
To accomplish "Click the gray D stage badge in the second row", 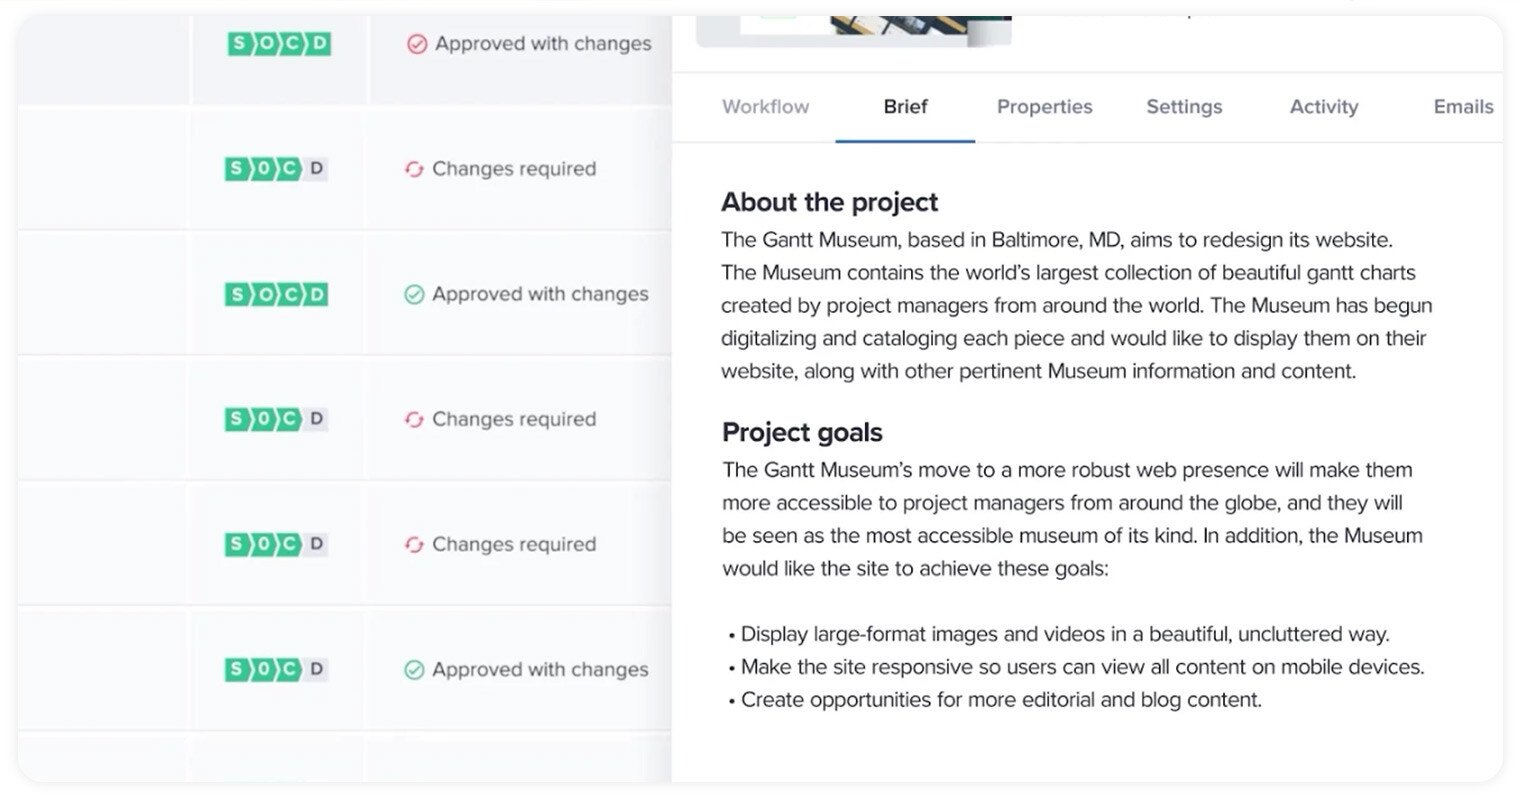I will [316, 169].
